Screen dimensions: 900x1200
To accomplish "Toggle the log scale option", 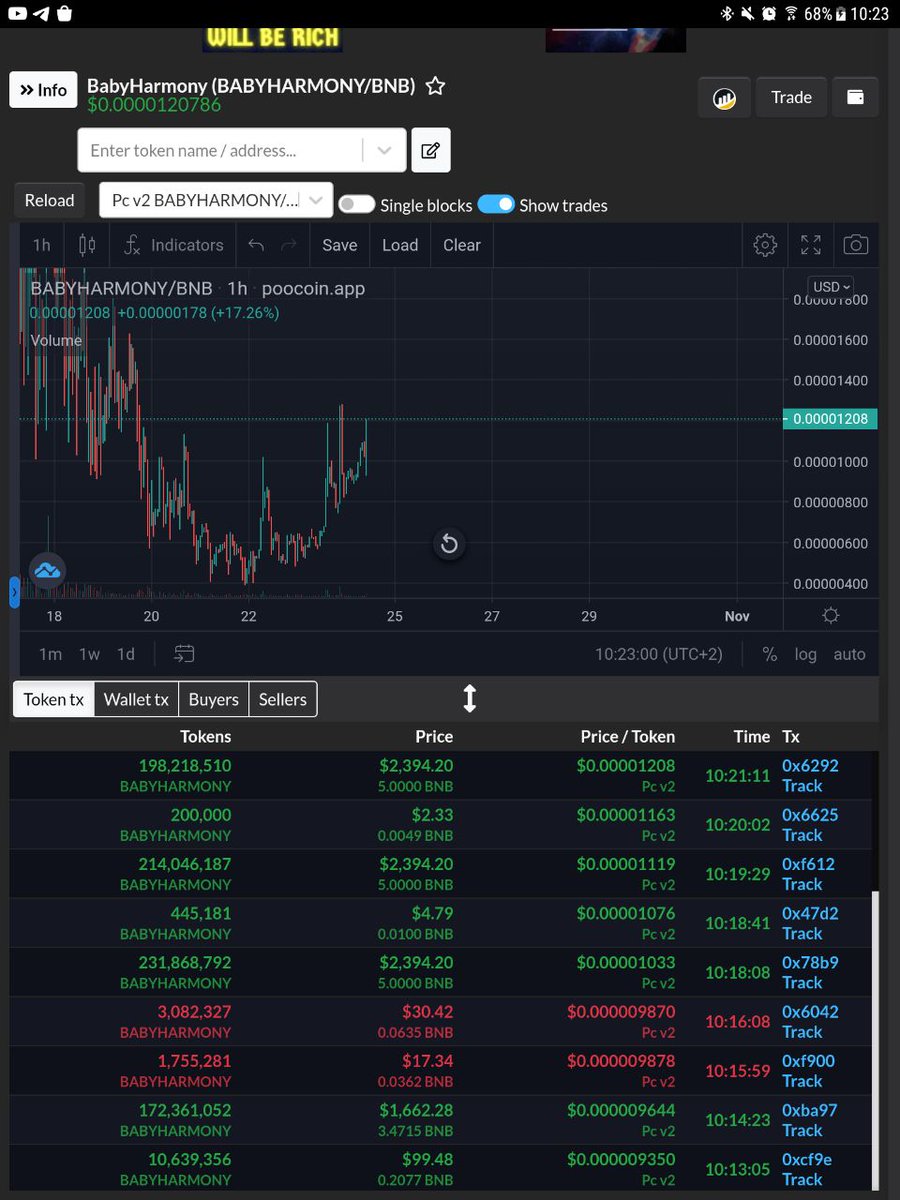I will pos(805,654).
